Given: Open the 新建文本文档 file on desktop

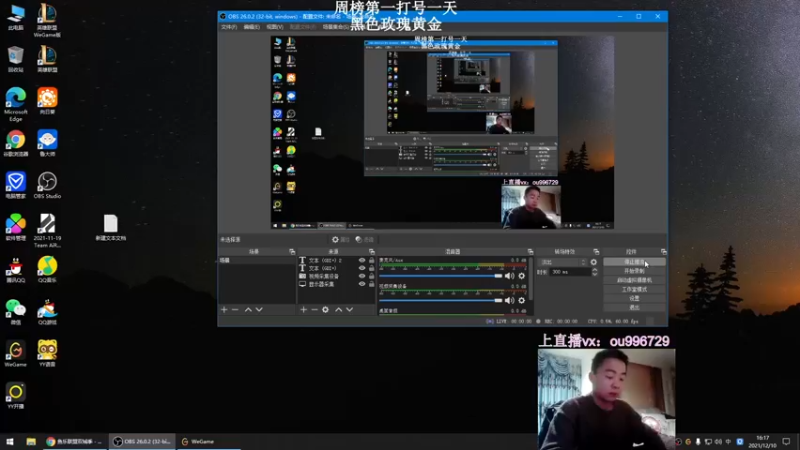Looking at the screenshot, I should click(x=111, y=228).
